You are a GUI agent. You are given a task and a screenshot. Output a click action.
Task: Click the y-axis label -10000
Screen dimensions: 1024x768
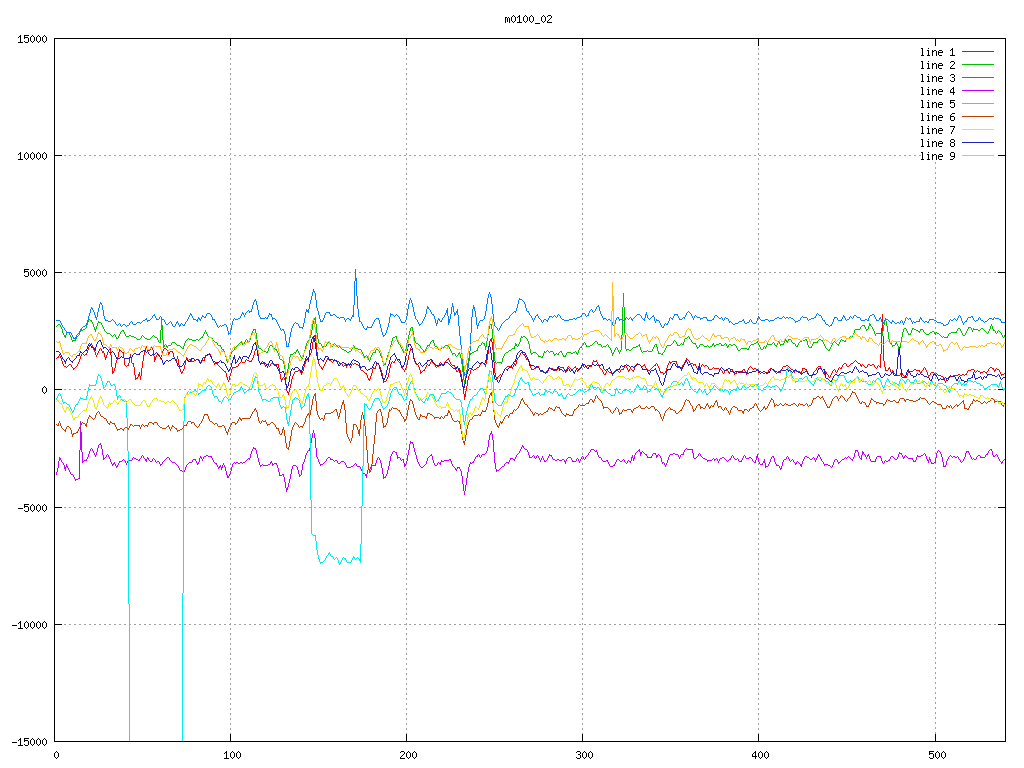(x=30, y=625)
